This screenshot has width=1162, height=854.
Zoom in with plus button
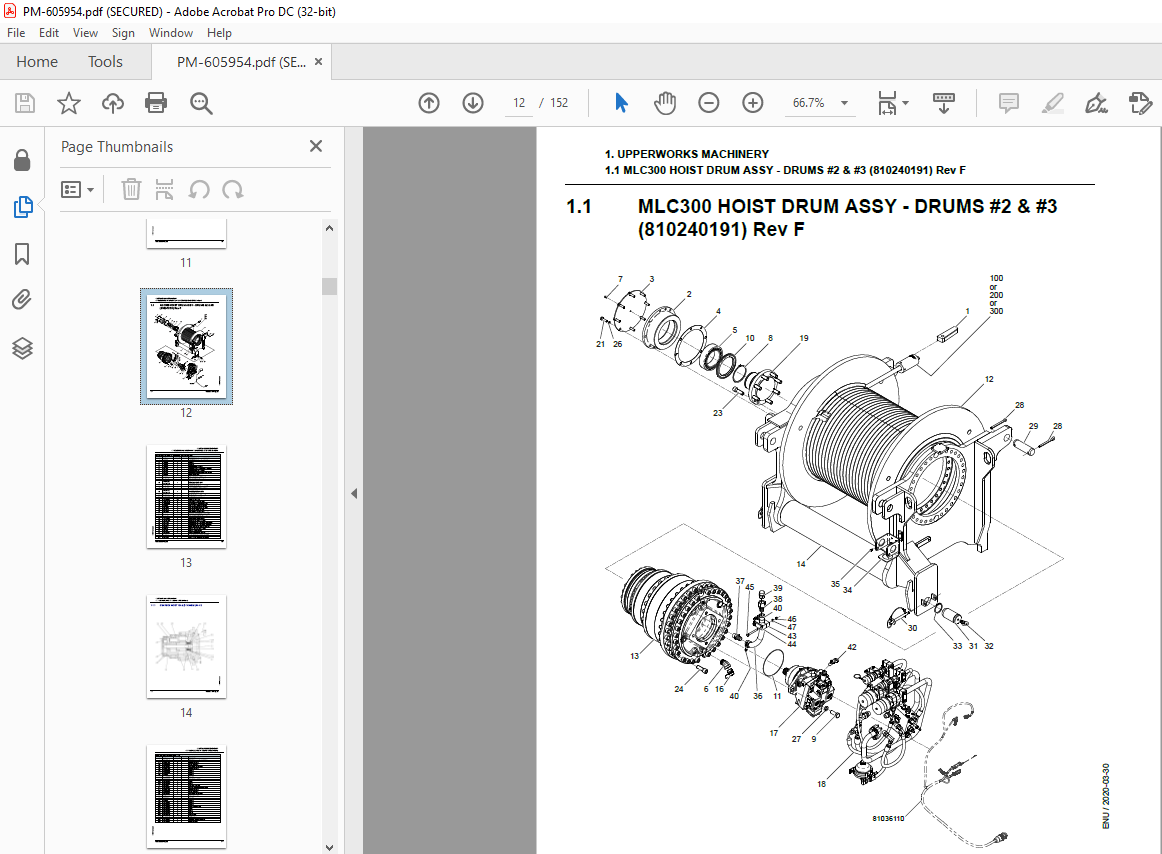(753, 103)
